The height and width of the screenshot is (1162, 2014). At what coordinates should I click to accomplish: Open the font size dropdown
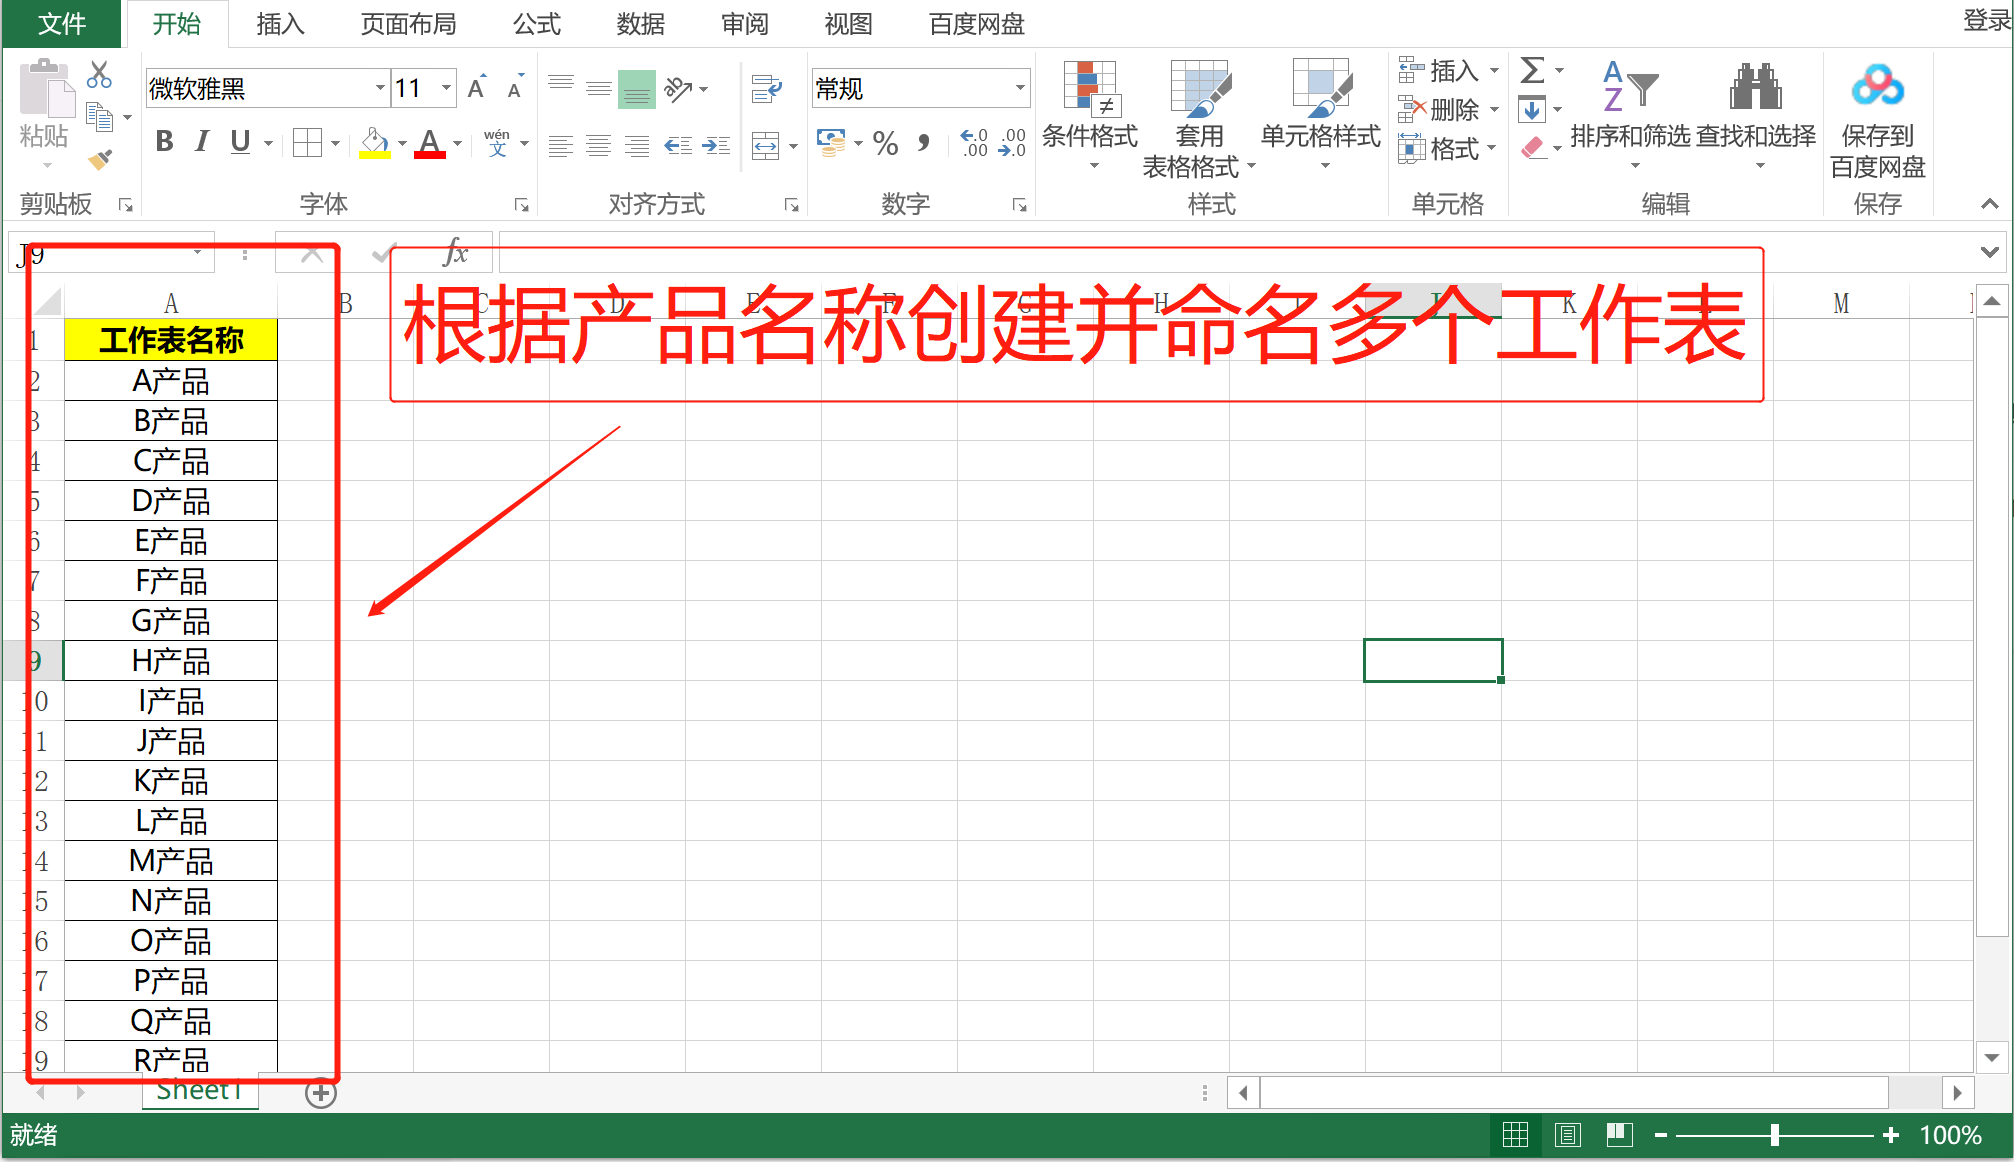coord(446,88)
